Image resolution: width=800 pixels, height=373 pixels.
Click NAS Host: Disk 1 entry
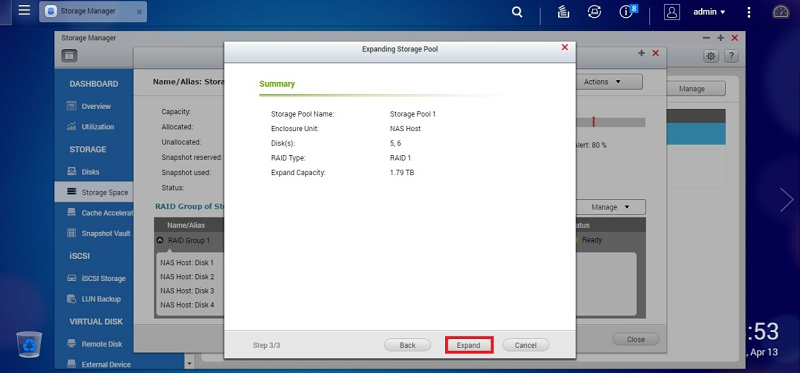pyautogui.click(x=187, y=263)
